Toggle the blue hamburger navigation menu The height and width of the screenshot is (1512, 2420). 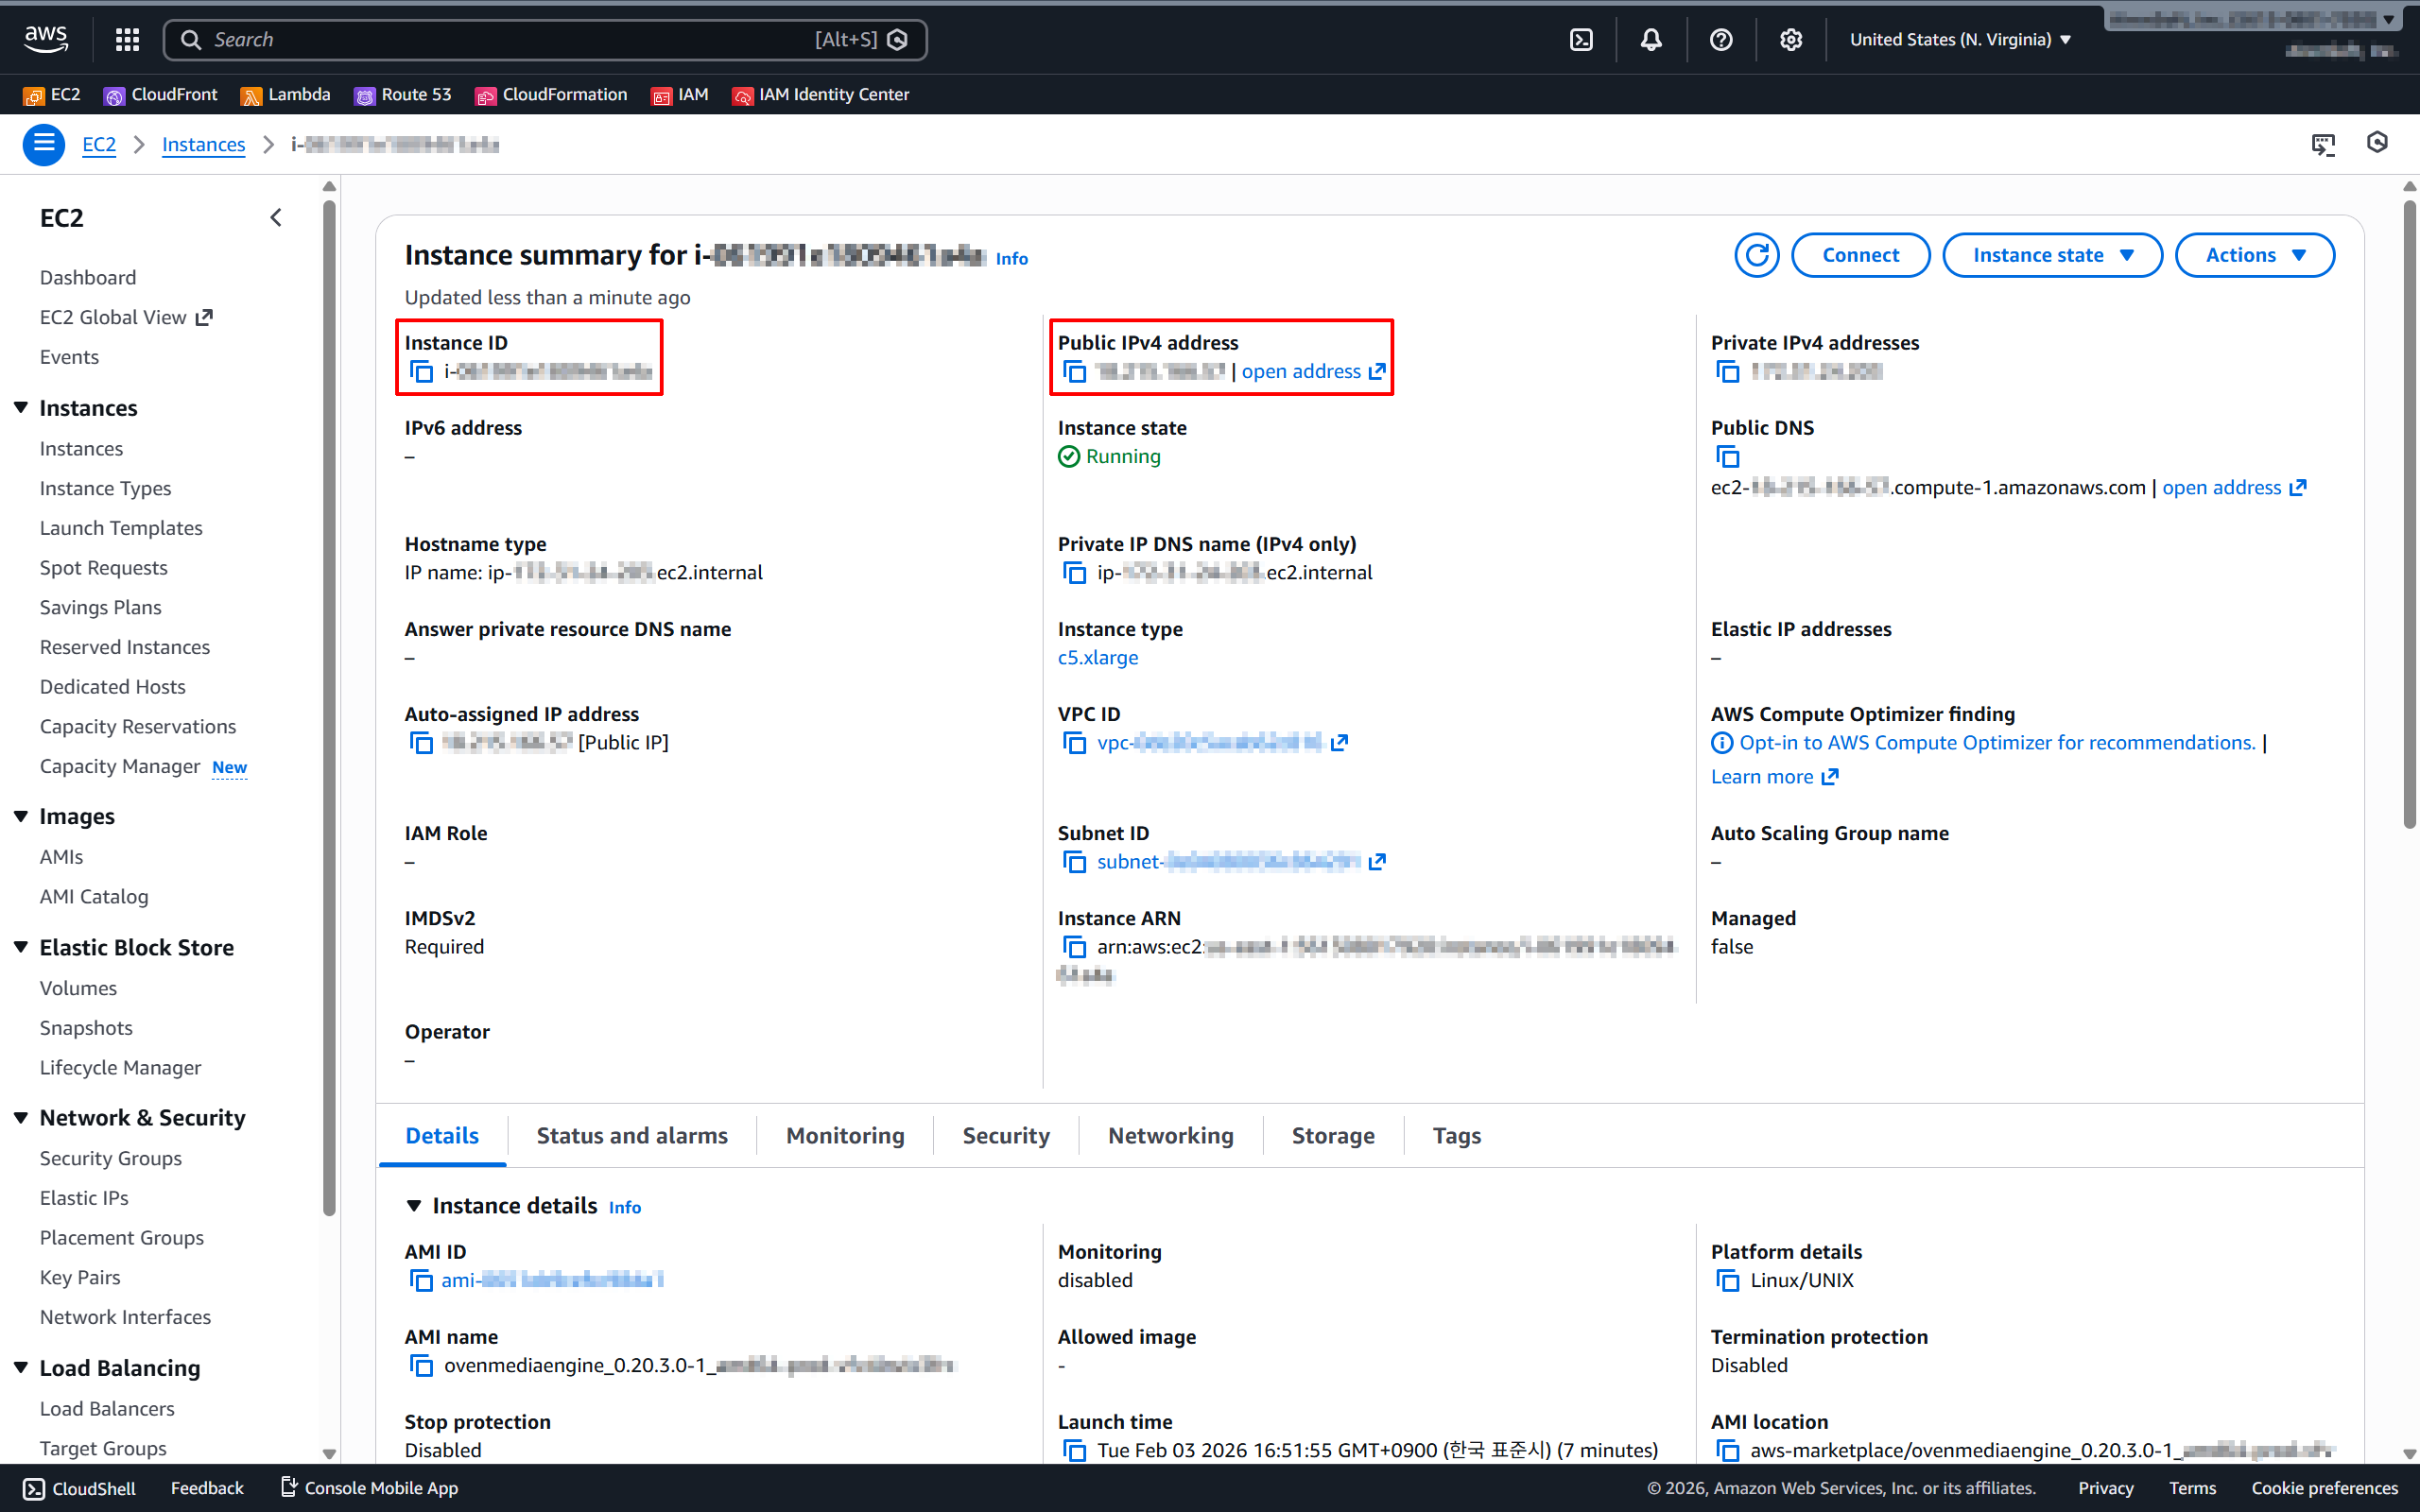pyautogui.click(x=44, y=145)
